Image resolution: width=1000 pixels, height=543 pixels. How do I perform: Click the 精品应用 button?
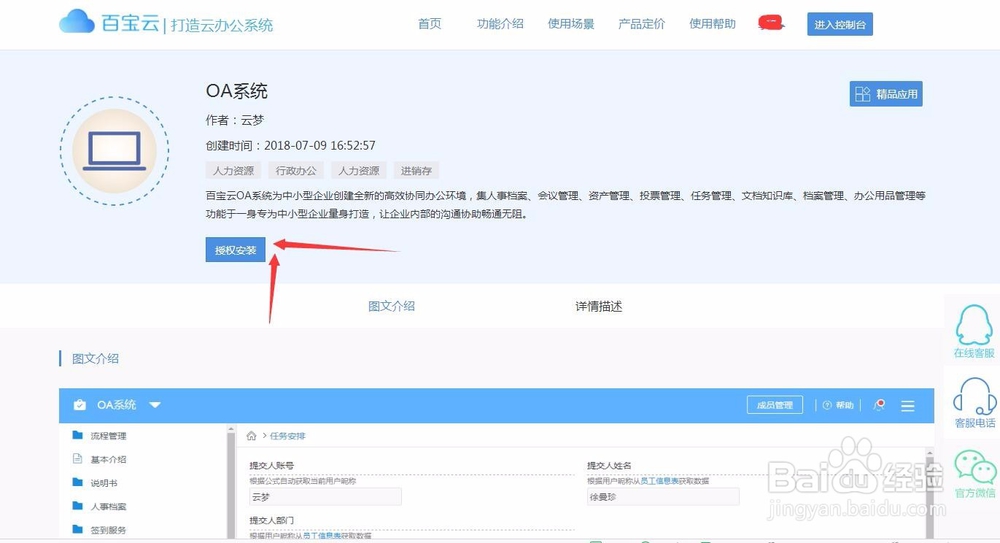click(886, 94)
